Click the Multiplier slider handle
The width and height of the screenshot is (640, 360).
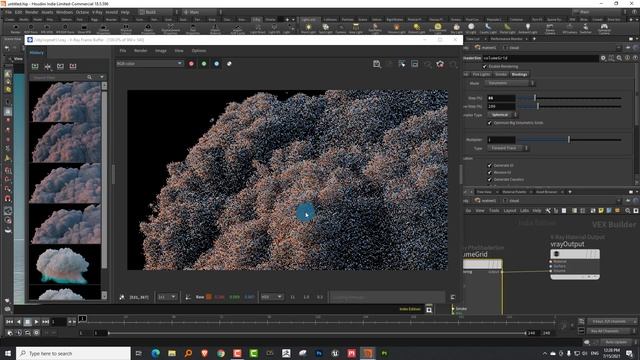coord(569,140)
